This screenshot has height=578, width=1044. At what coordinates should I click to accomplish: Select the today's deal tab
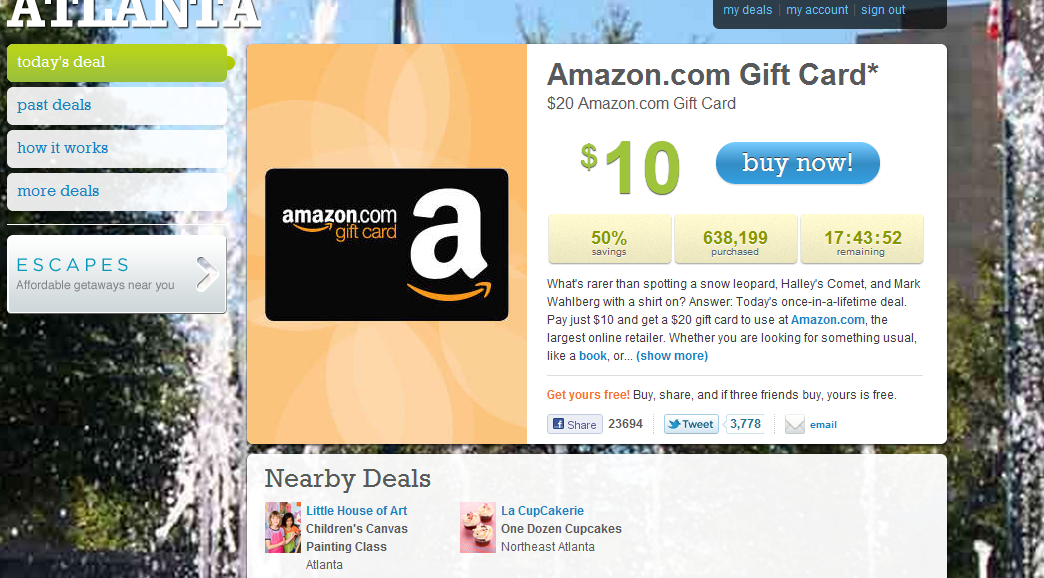117,63
